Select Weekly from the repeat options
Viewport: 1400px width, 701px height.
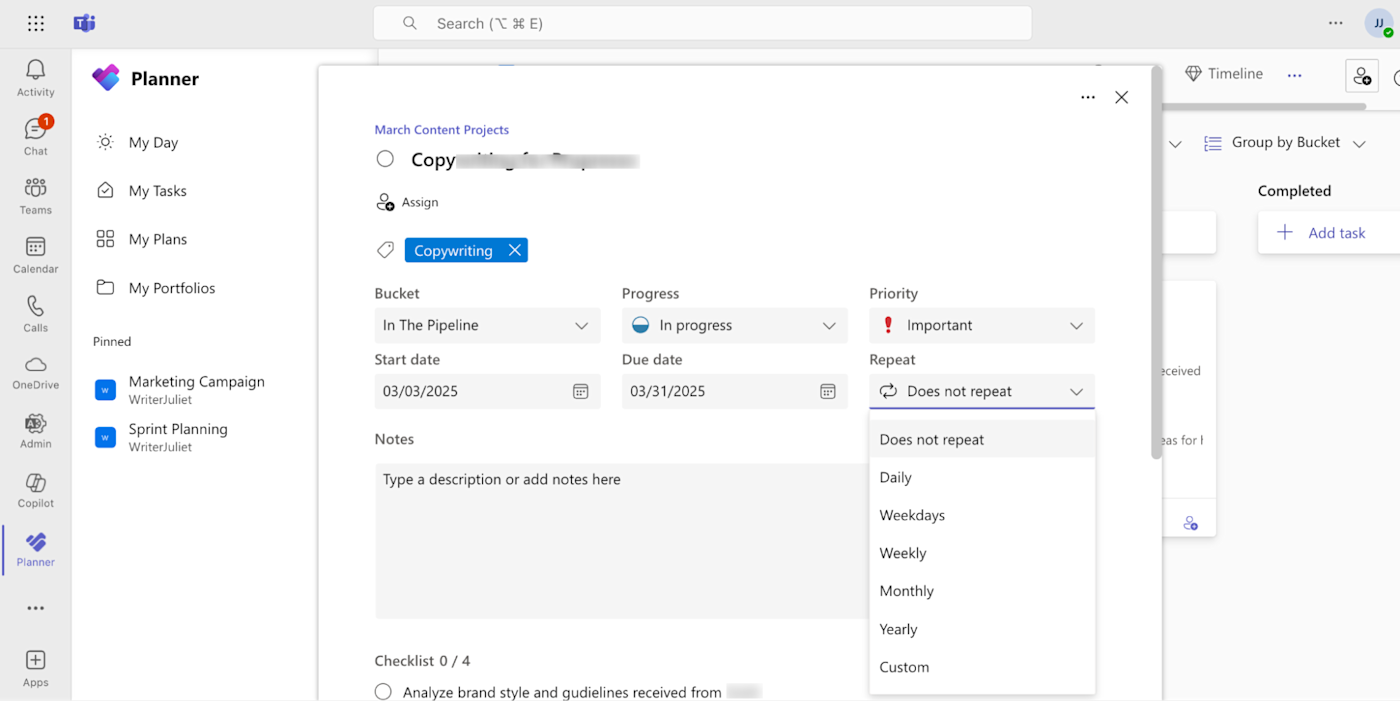pyautogui.click(x=903, y=553)
